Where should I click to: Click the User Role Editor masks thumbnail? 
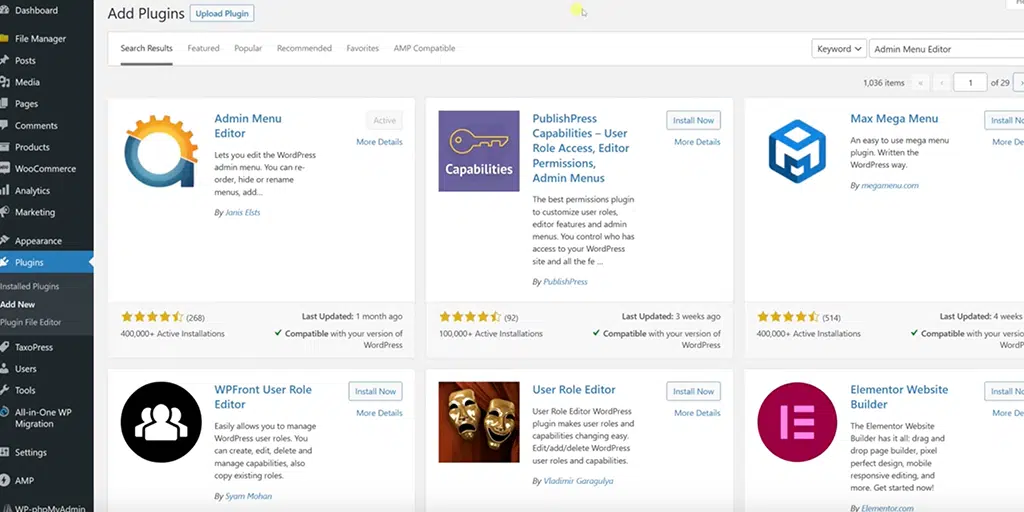pos(479,422)
